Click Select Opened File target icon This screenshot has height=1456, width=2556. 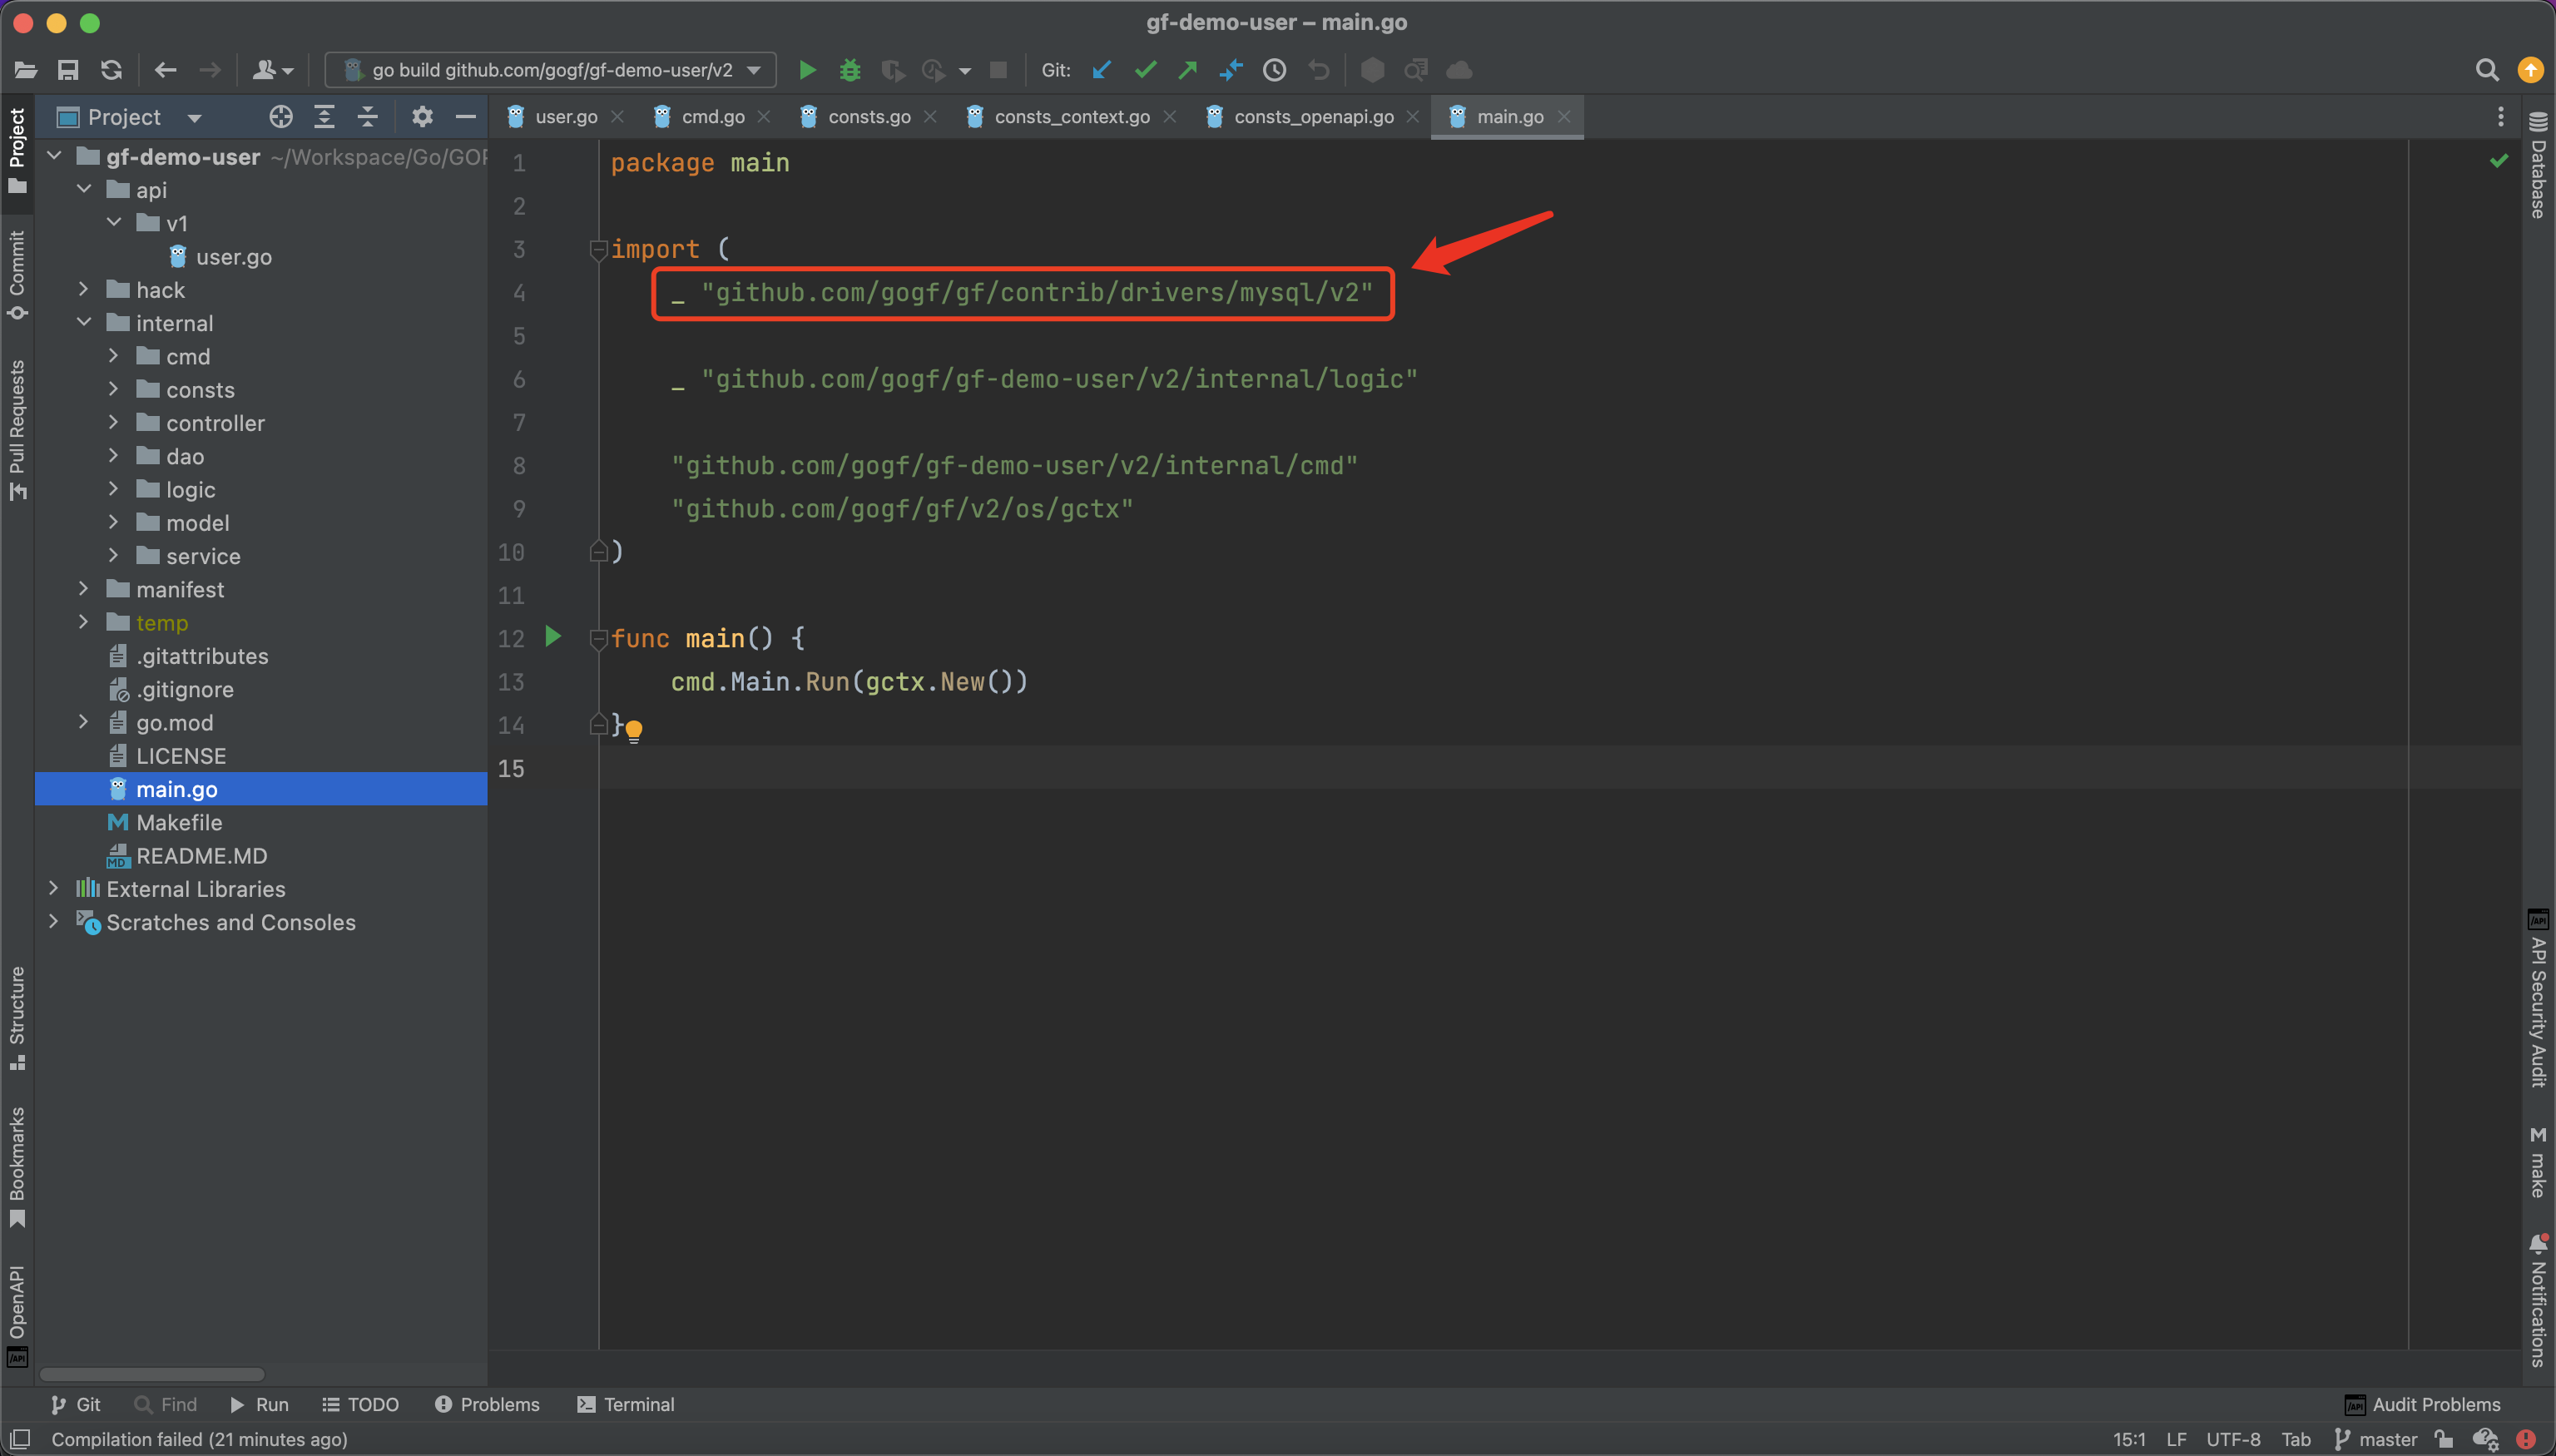click(x=281, y=117)
